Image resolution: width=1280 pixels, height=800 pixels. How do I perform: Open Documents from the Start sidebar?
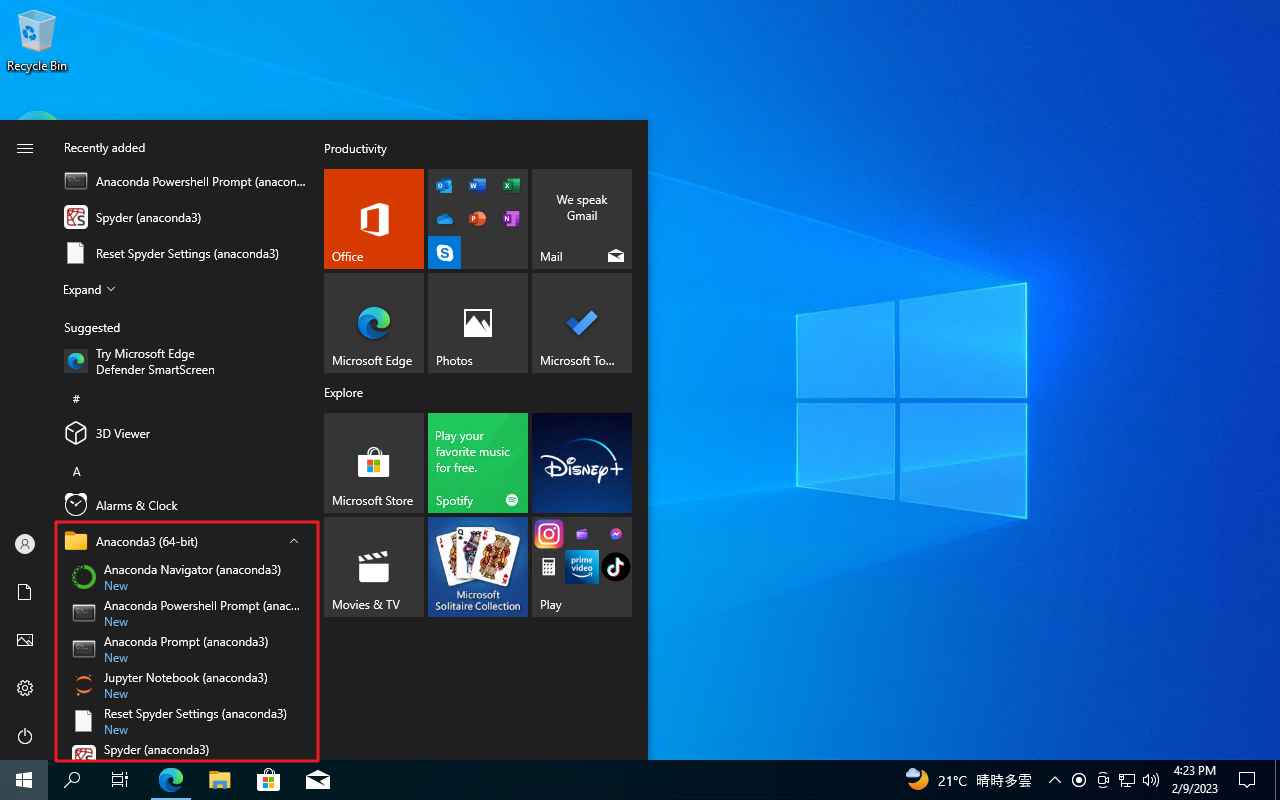pos(25,592)
